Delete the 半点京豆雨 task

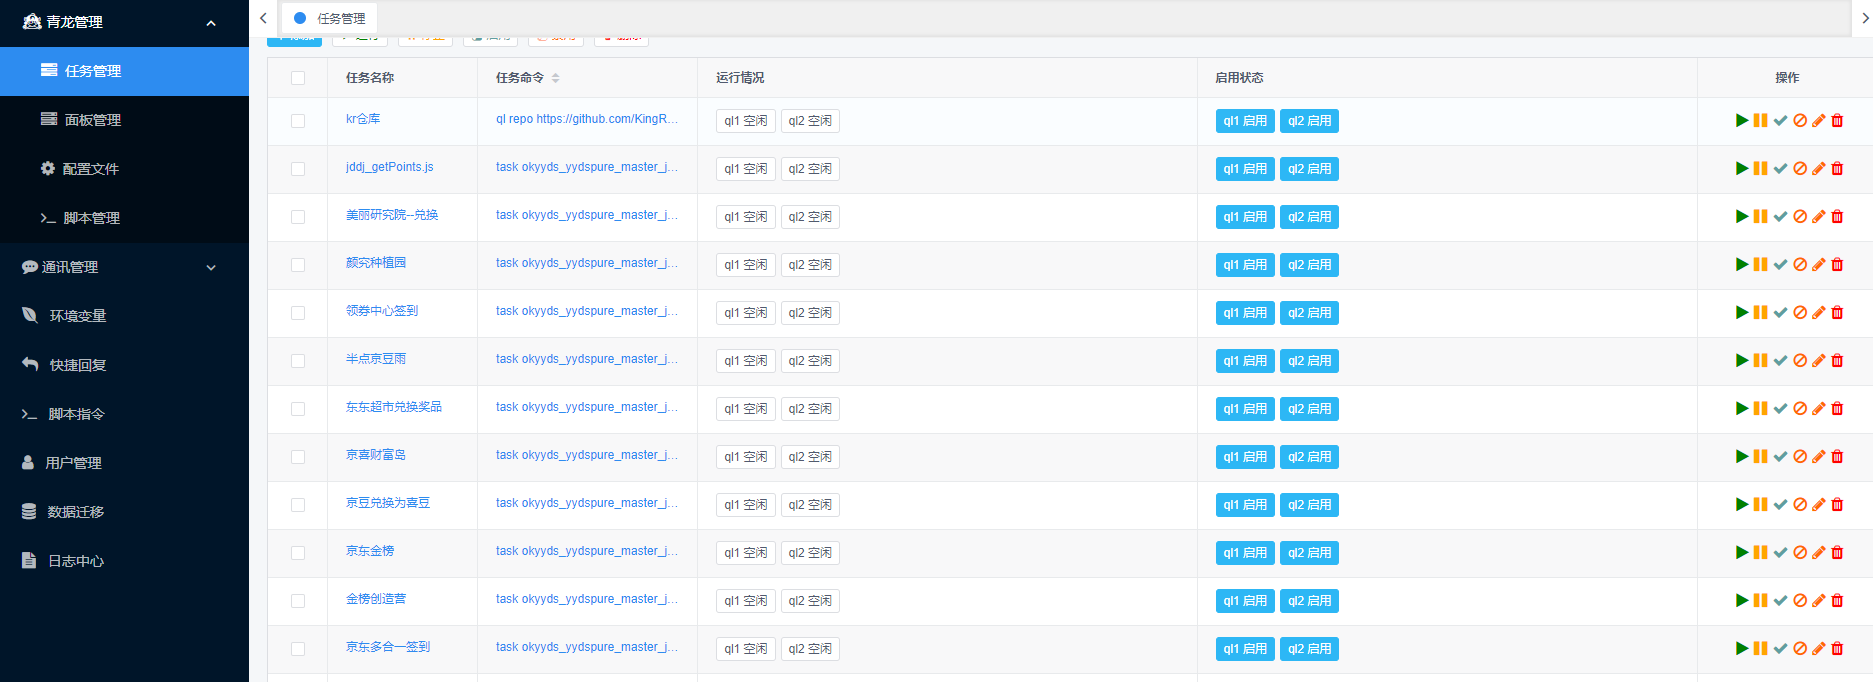(1837, 360)
